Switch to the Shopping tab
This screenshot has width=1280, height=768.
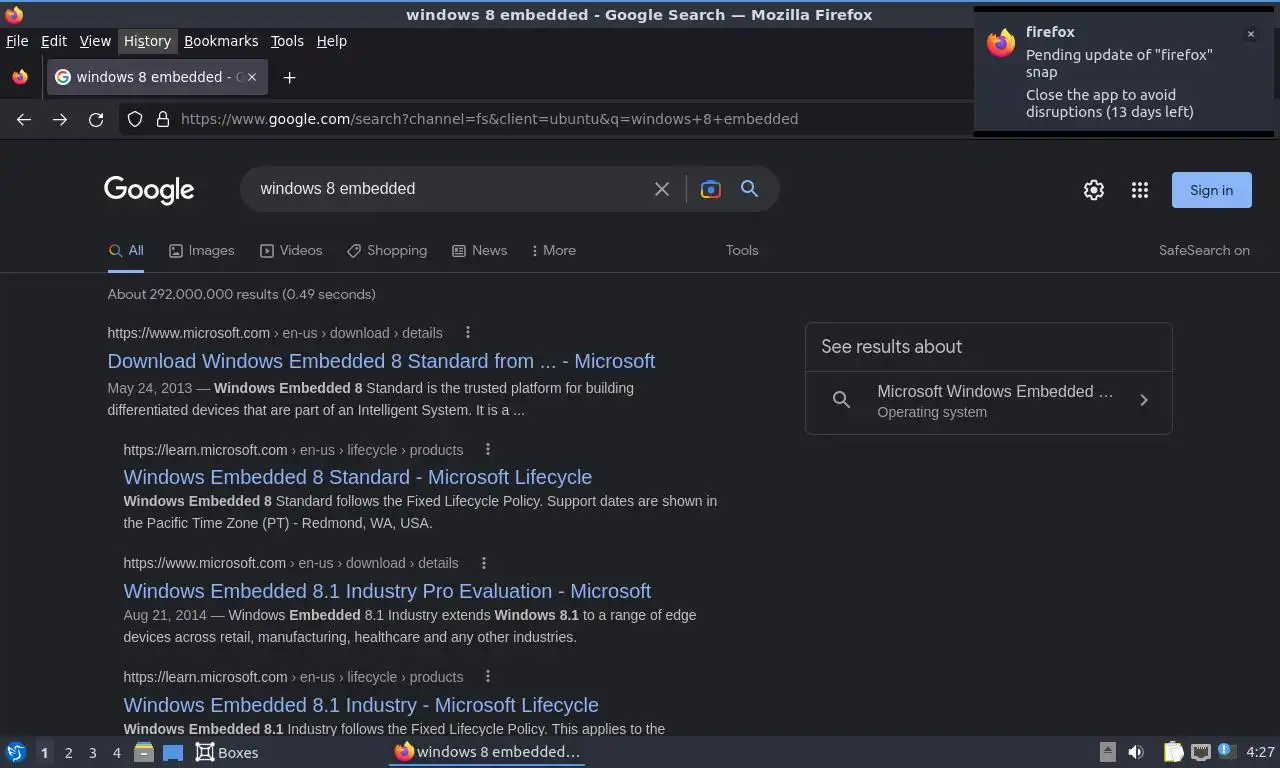pos(387,251)
